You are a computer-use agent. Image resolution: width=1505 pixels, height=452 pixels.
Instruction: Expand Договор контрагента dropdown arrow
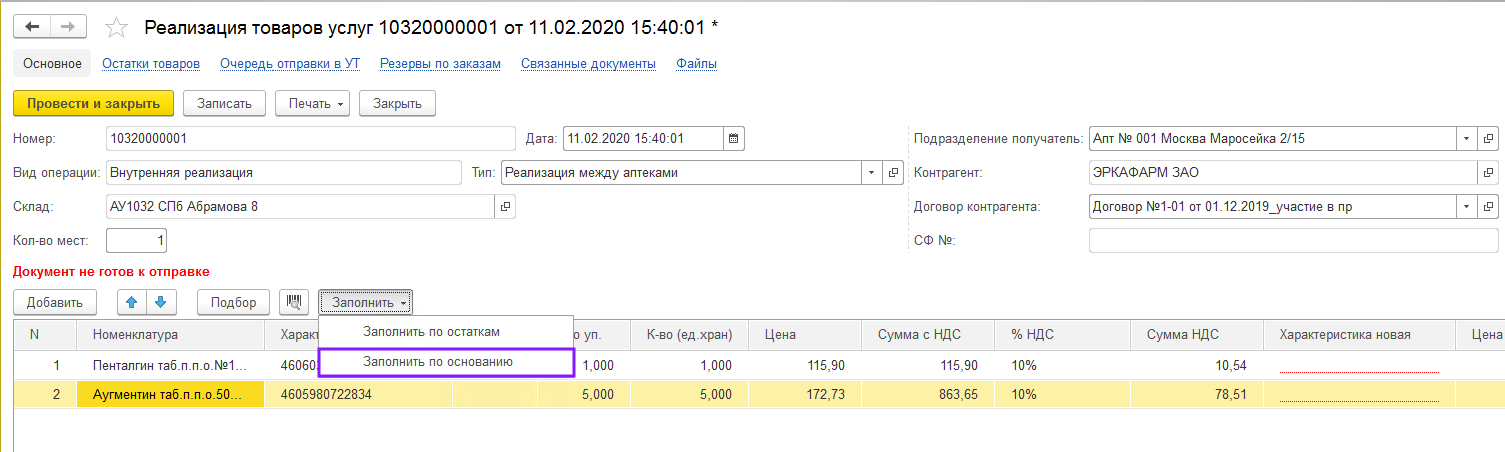click(x=1466, y=207)
